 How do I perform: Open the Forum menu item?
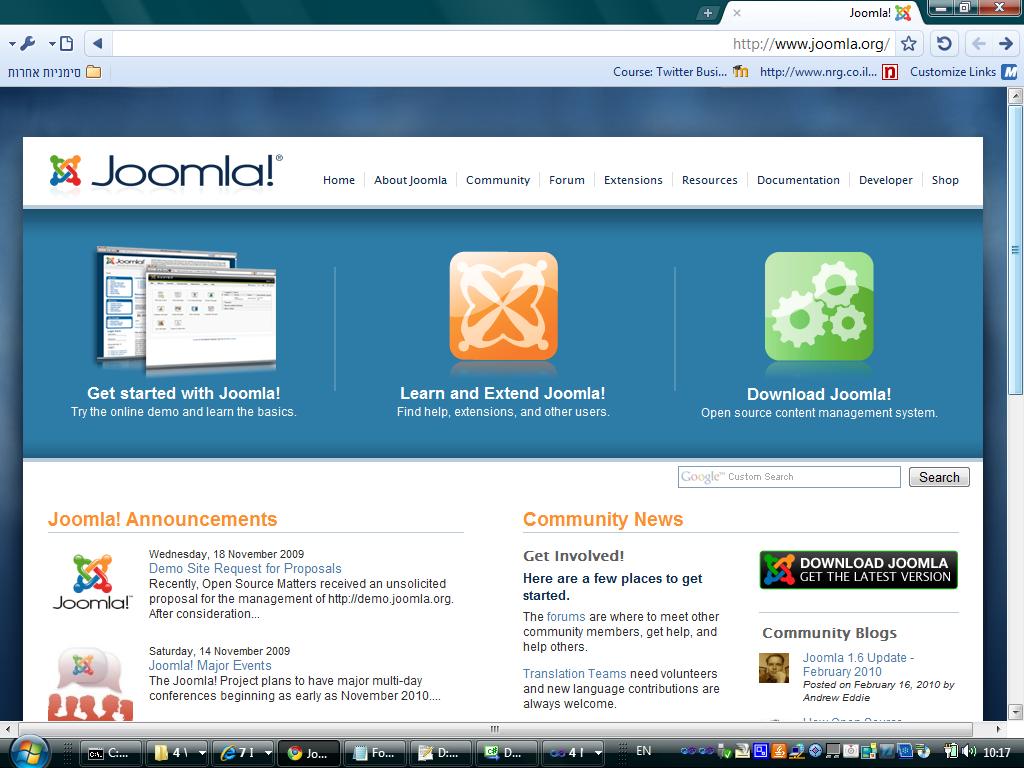[567, 180]
